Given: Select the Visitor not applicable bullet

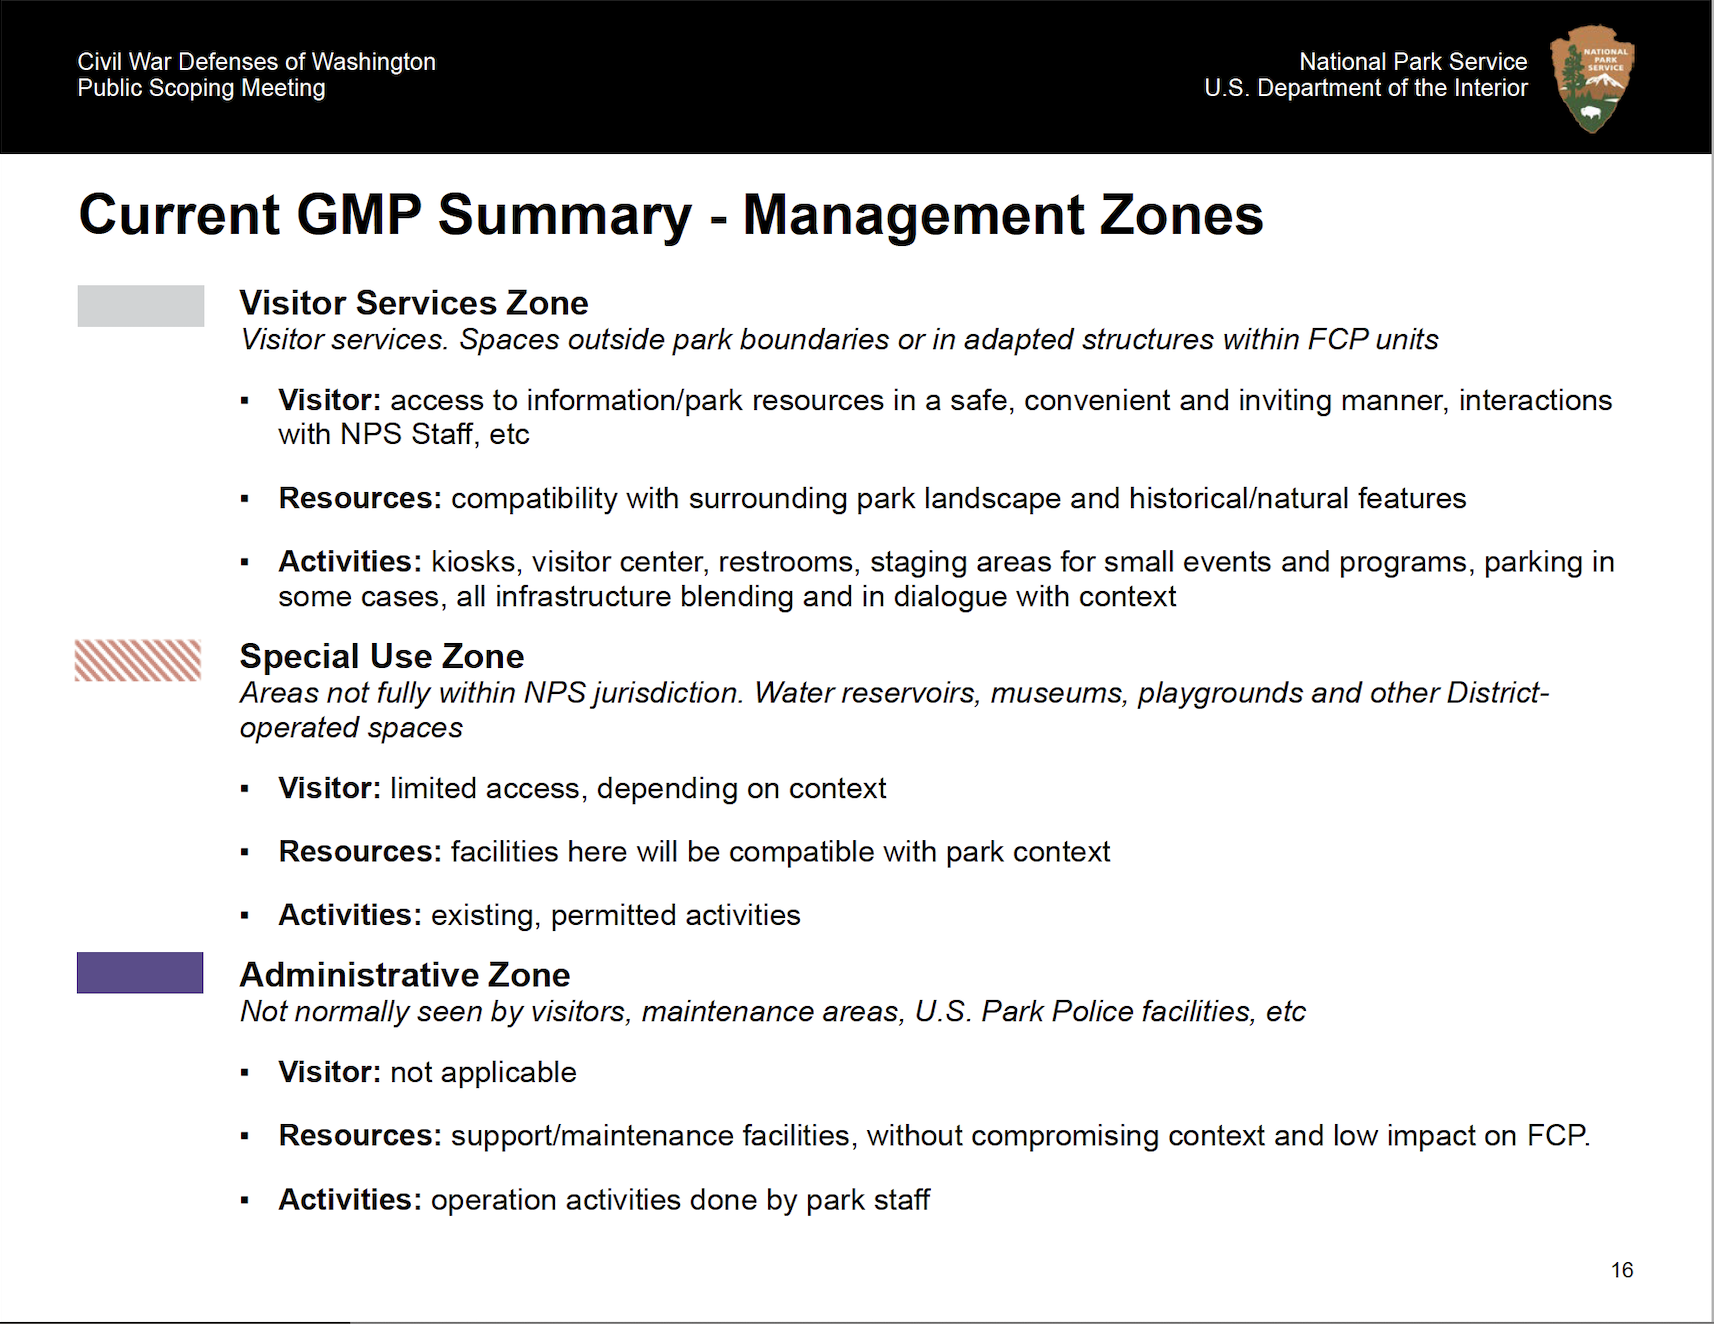Looking at the screenshot, I should 426,1072.
